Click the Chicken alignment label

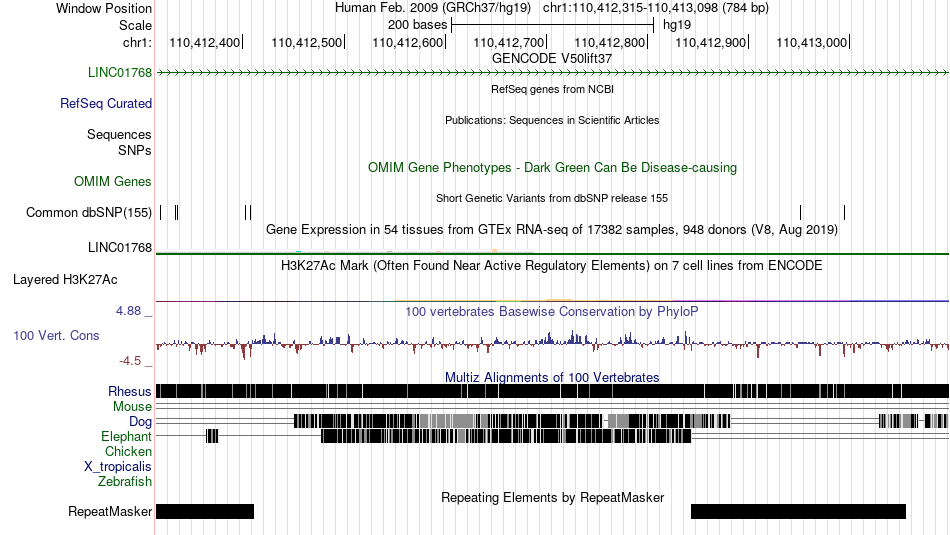[128, 451]
